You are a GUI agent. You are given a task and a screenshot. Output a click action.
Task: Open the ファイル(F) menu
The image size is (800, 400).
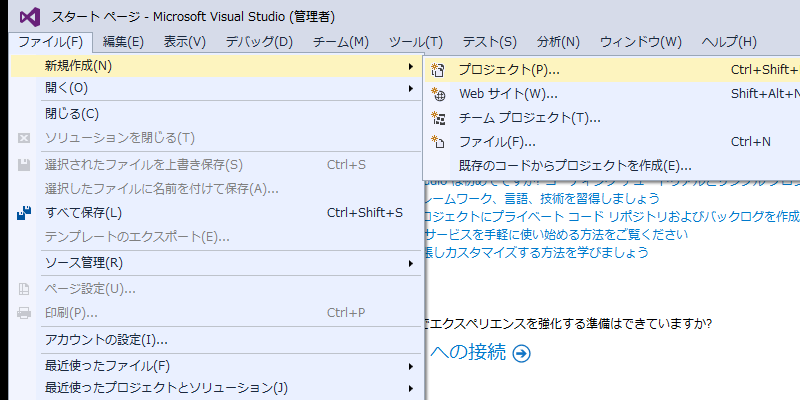pos(51,42)
